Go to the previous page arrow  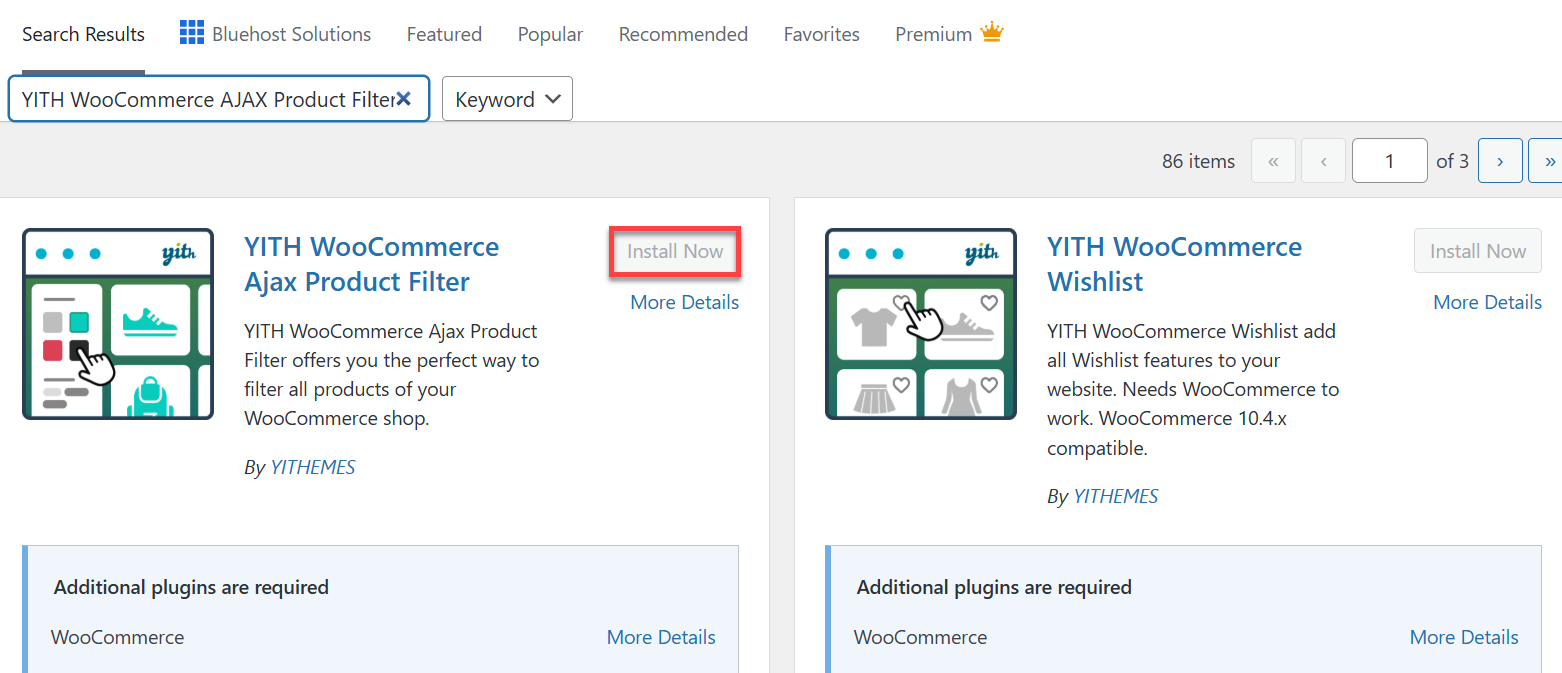1323,160
